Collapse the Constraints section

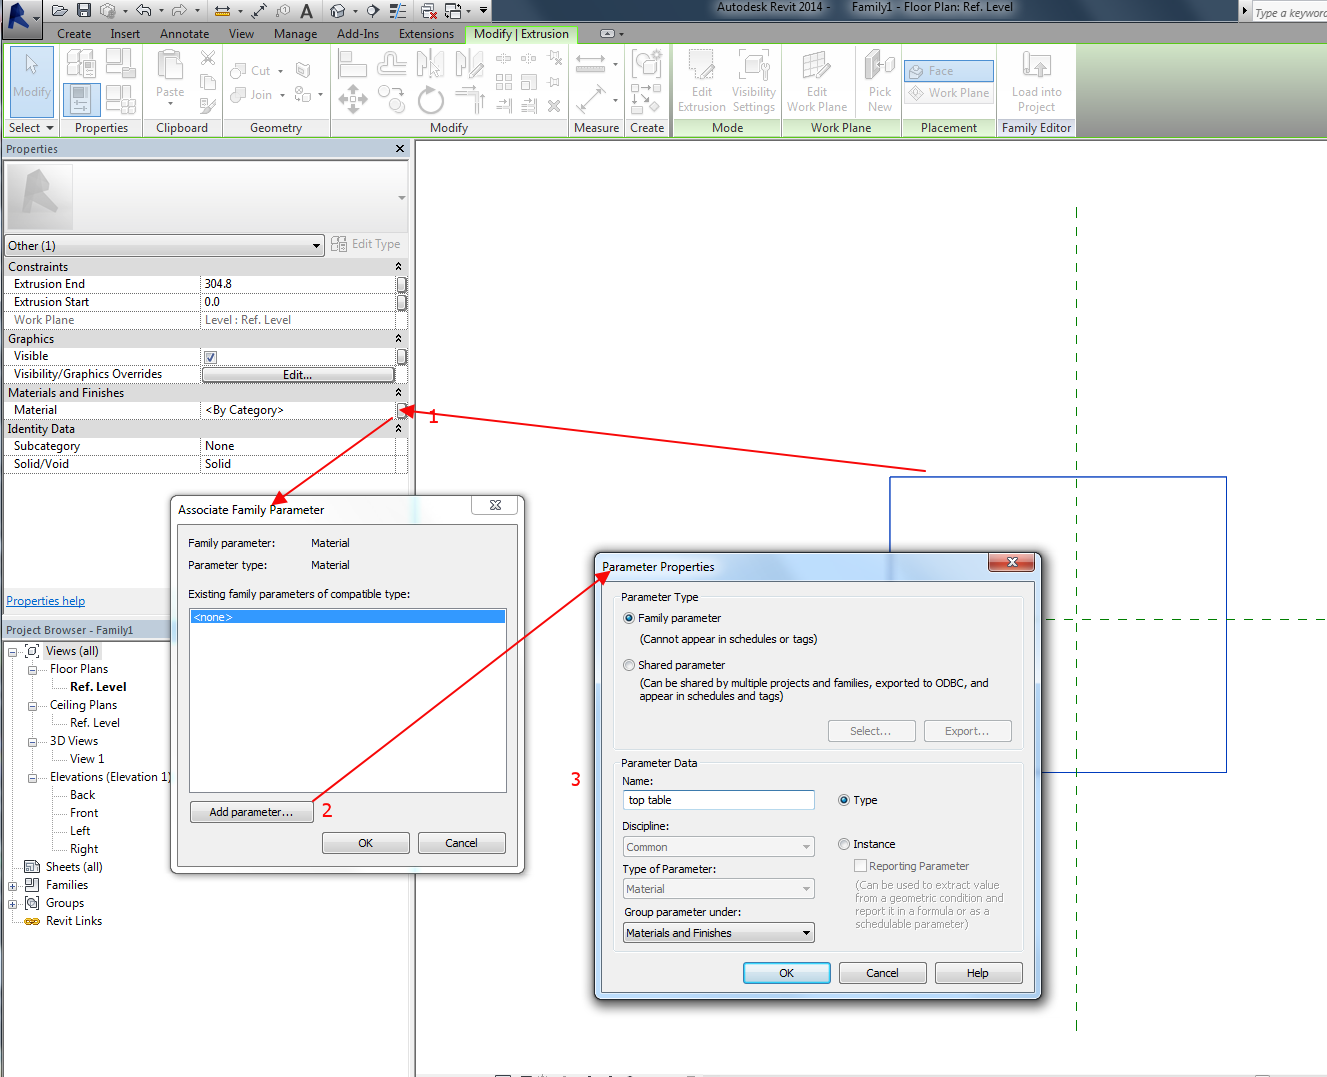(398, 267)
